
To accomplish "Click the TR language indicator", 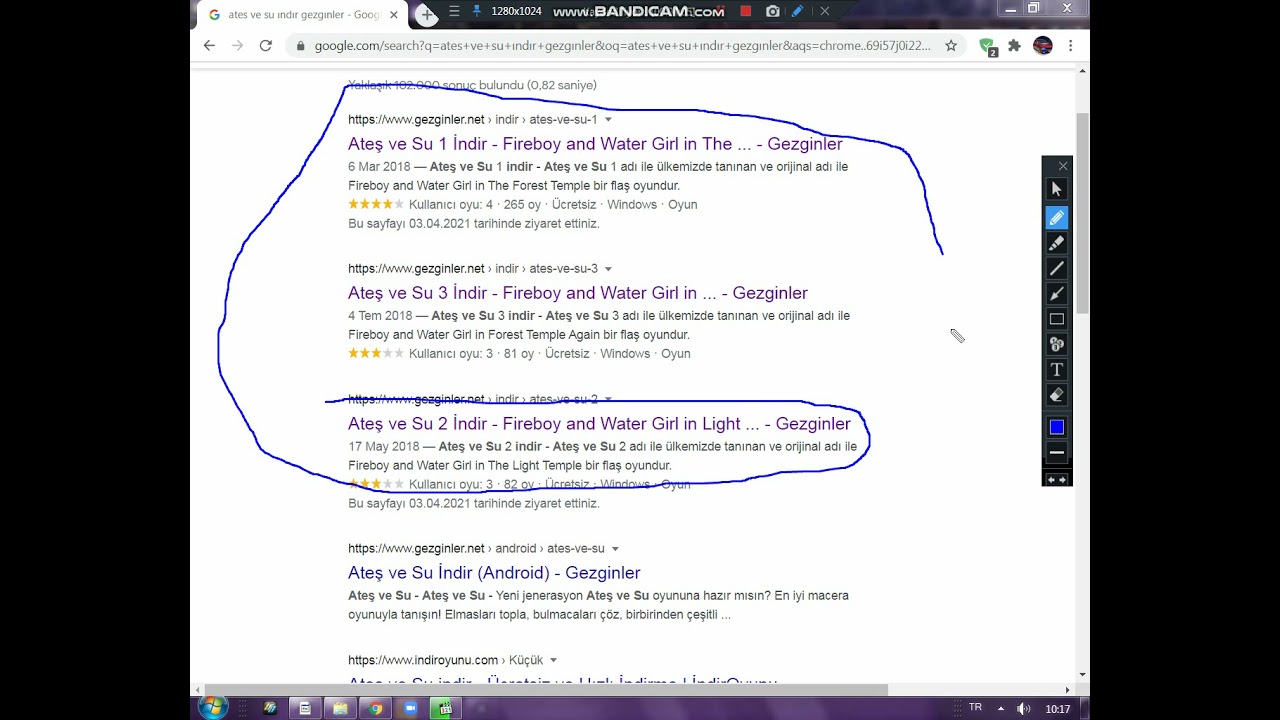I will (975, 707).
